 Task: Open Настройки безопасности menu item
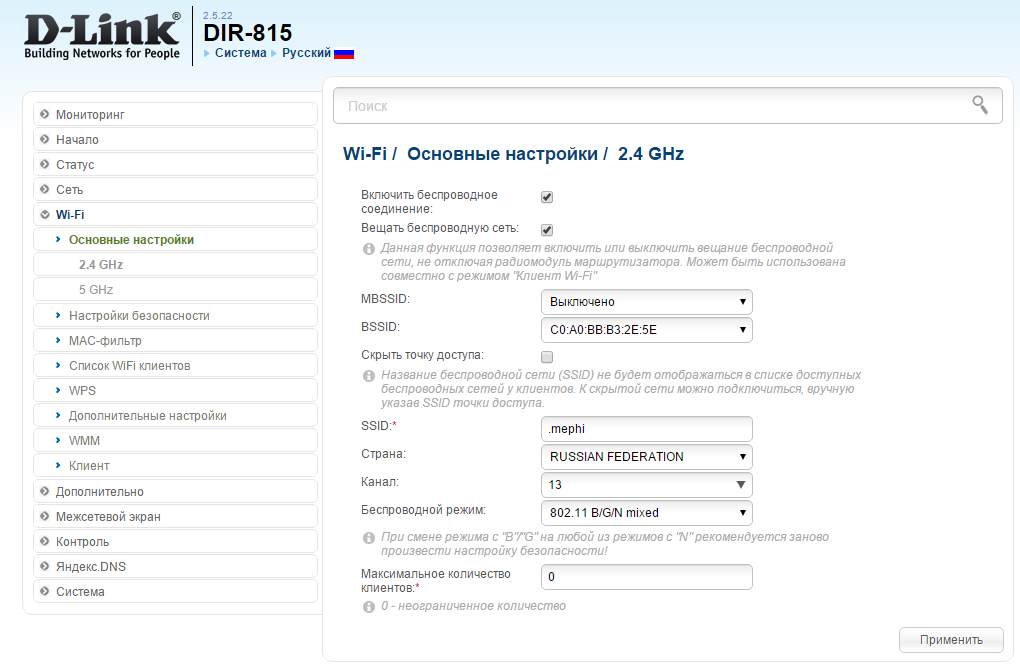pyautogui.click(x=139, y=316)
